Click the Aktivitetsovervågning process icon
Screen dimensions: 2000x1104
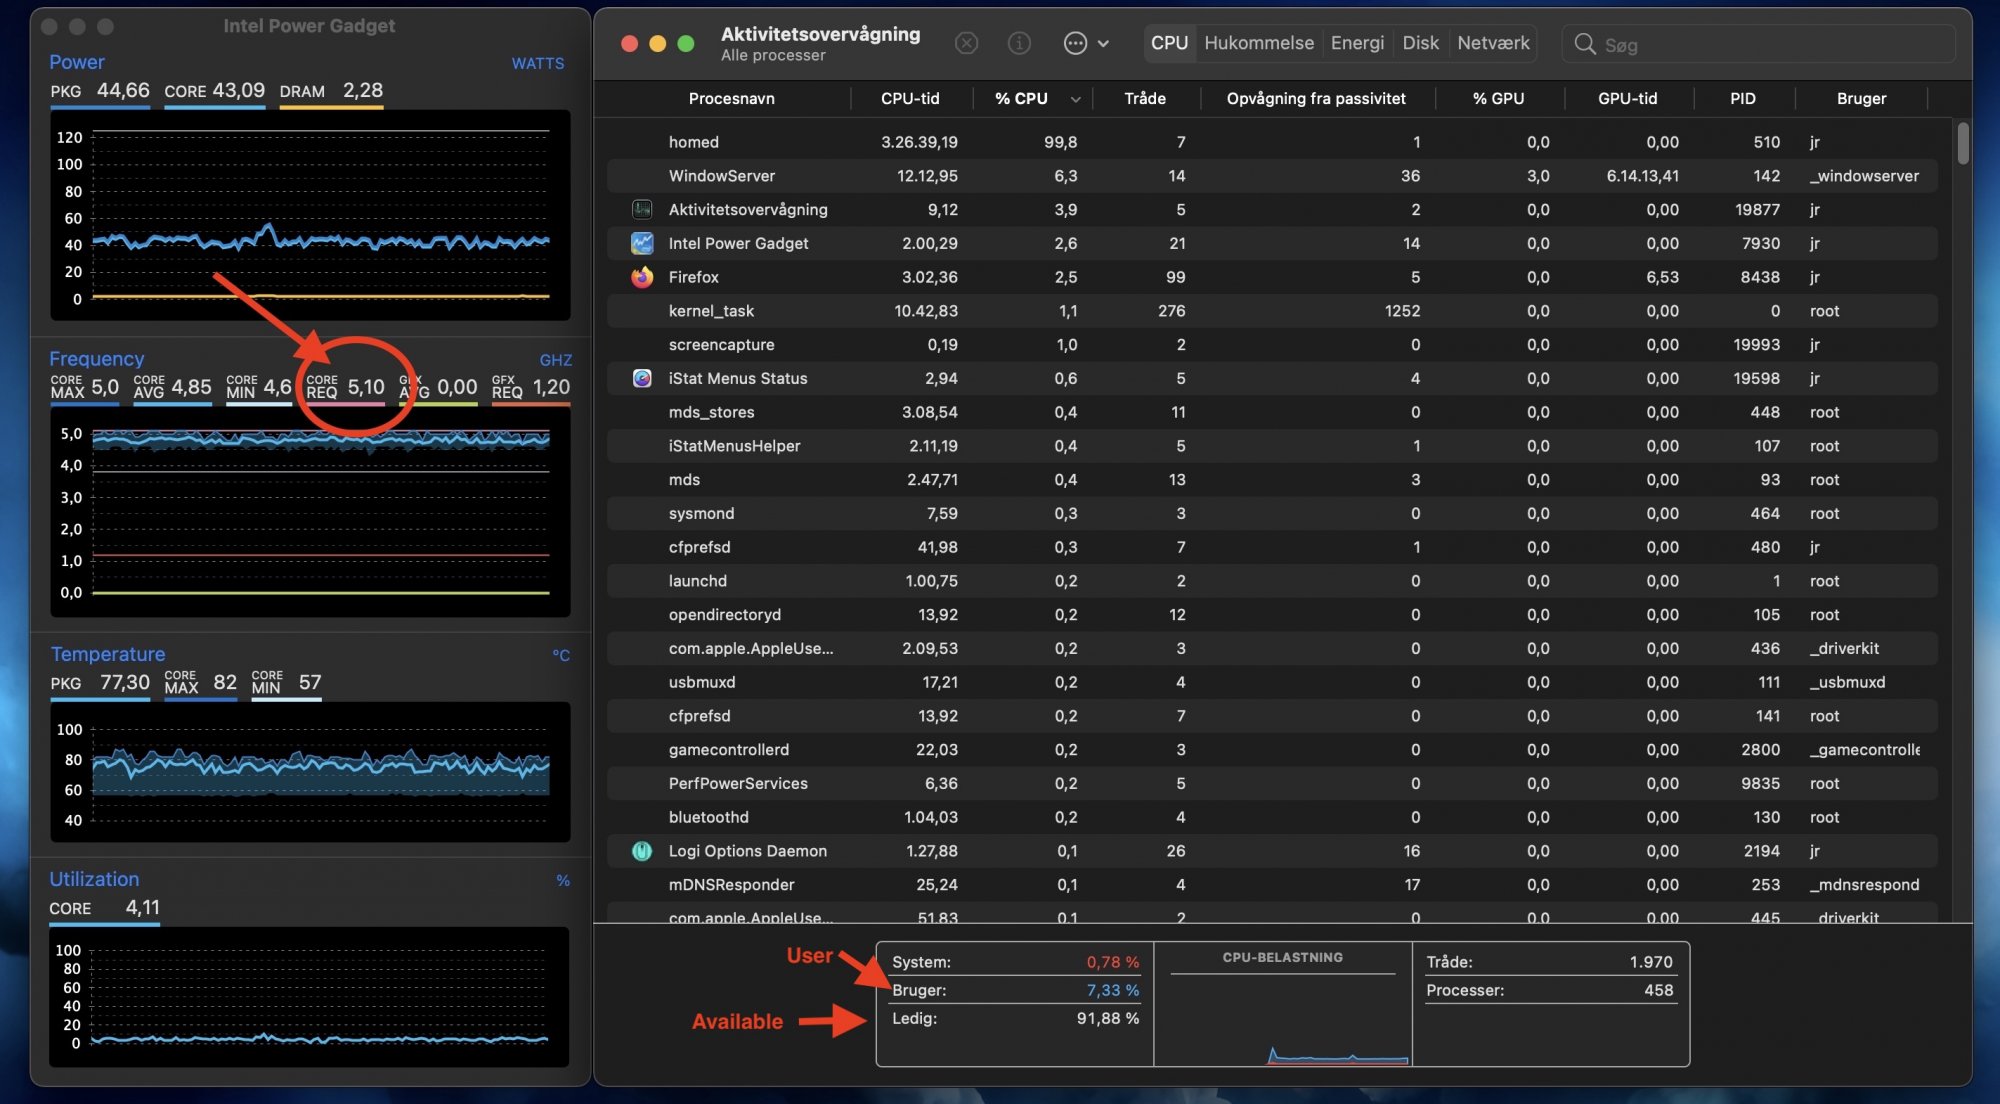[642, 209]
